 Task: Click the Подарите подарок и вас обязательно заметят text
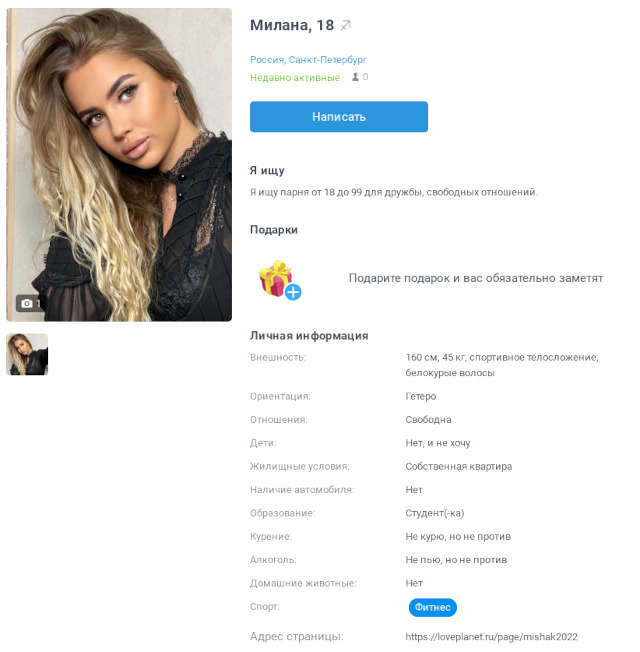coord(476,278)
